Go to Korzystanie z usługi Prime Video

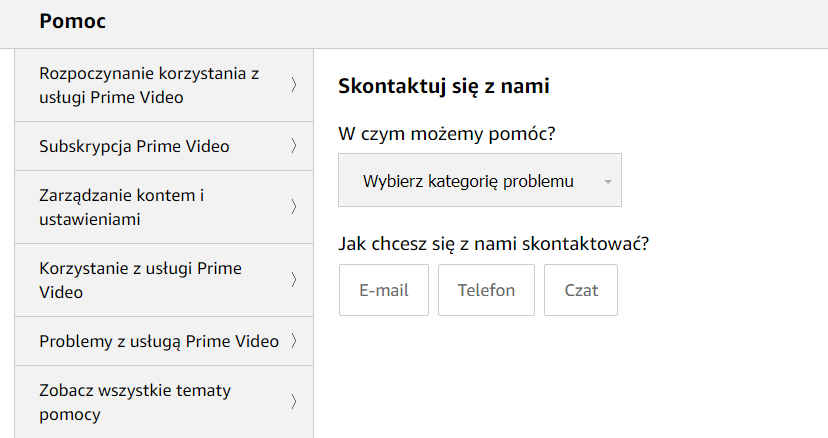click(140, 280)
